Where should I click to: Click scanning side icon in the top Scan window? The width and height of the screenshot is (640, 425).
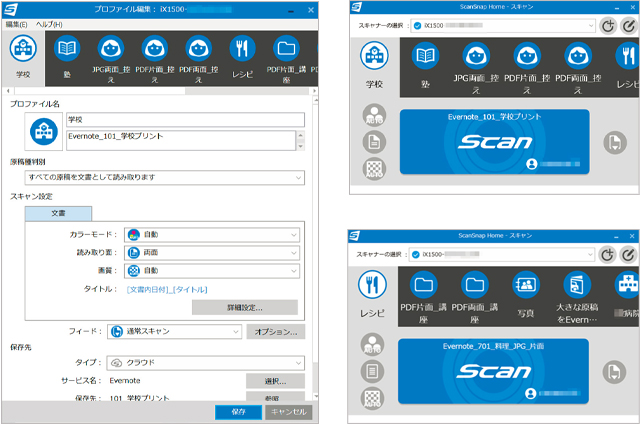(374, 142)
